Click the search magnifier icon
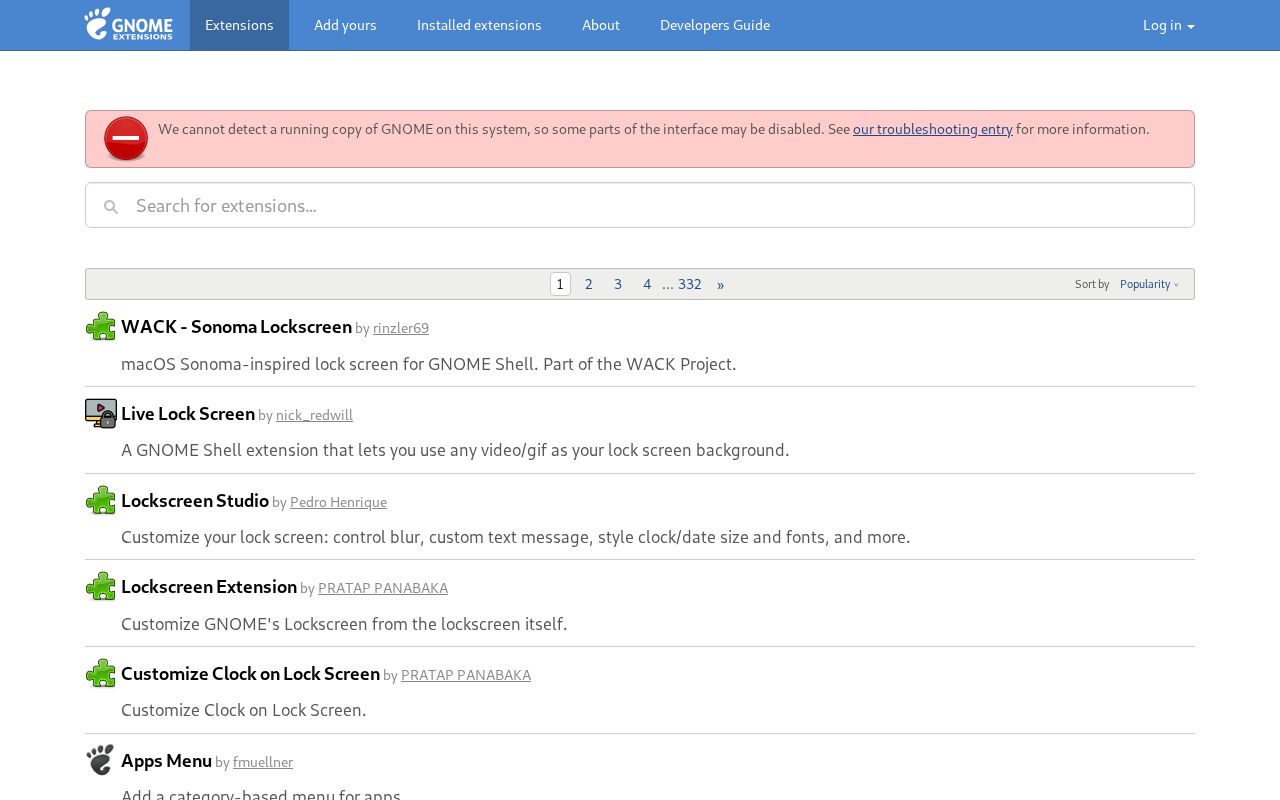1280x800 pixels. click(111, 207)
